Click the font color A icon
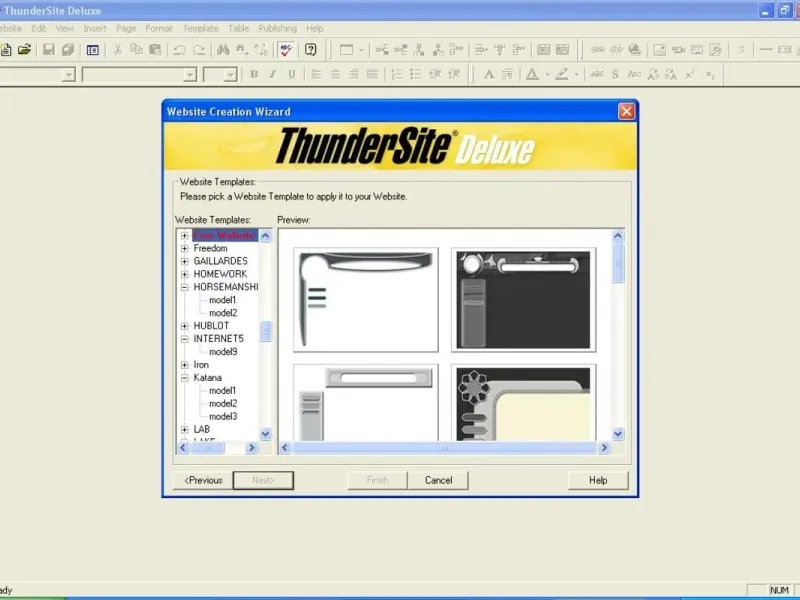The height and width of the screenshot is (600, 800). coord(532,74)
